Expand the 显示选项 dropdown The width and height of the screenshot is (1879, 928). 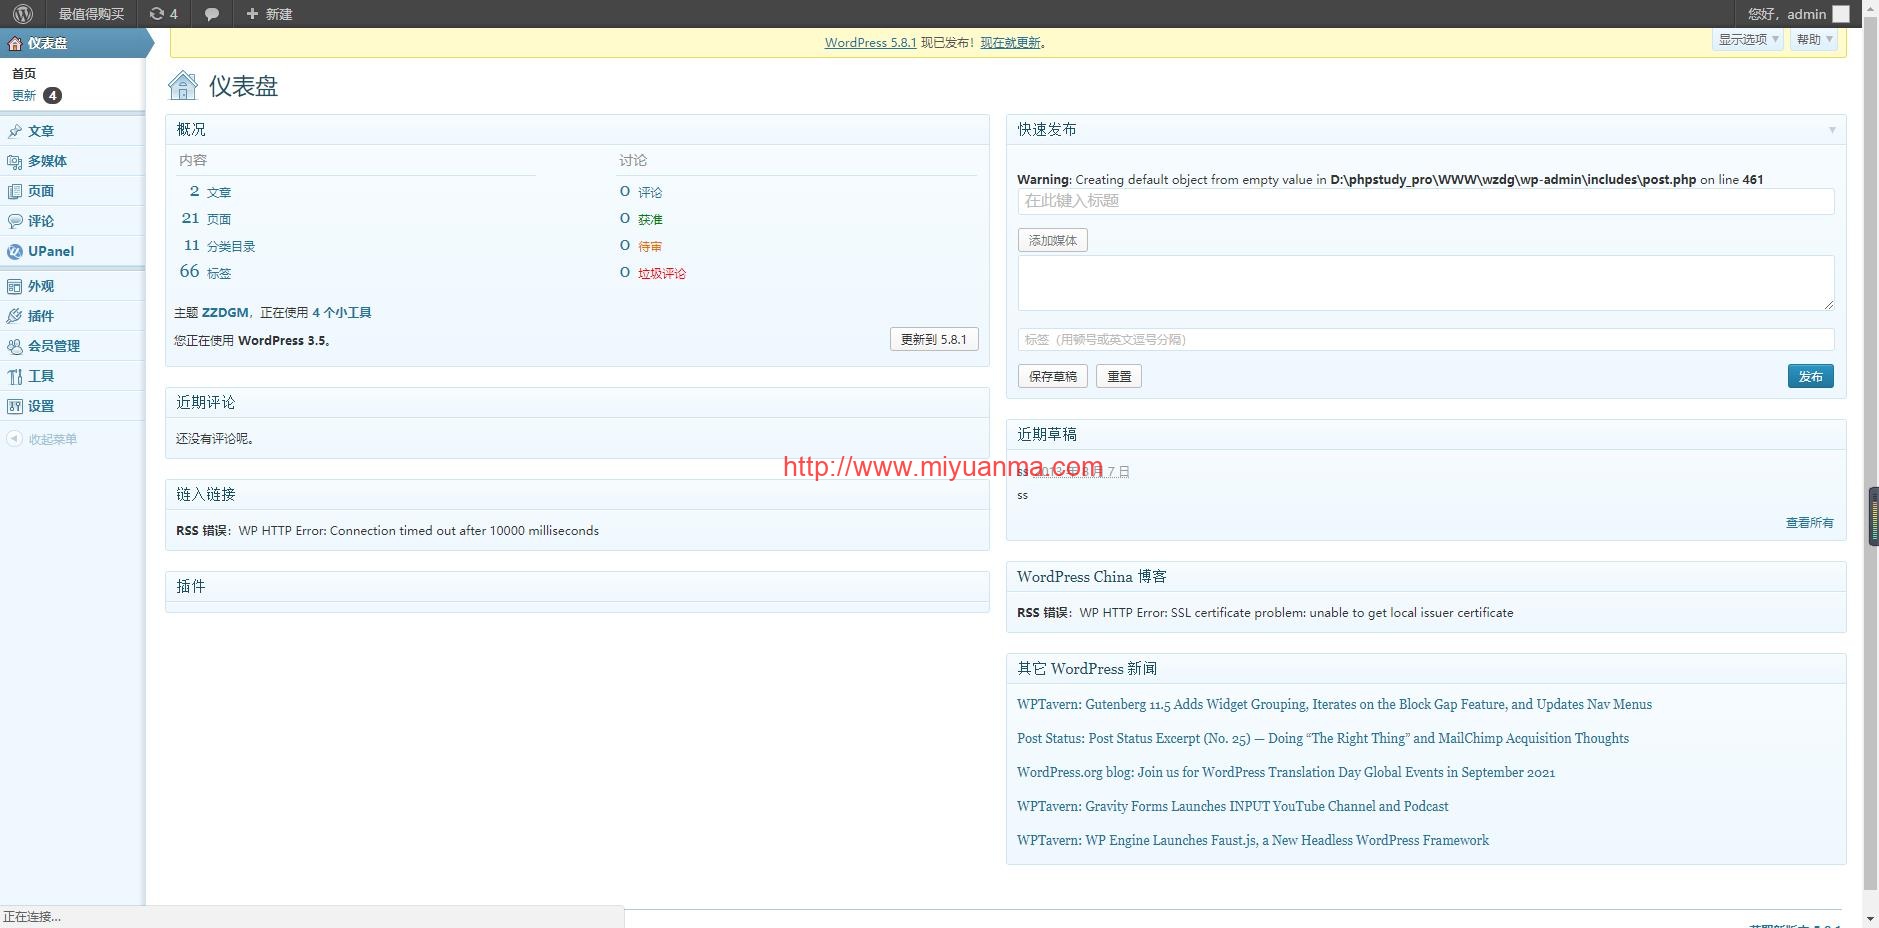(x=1748, y=40)
